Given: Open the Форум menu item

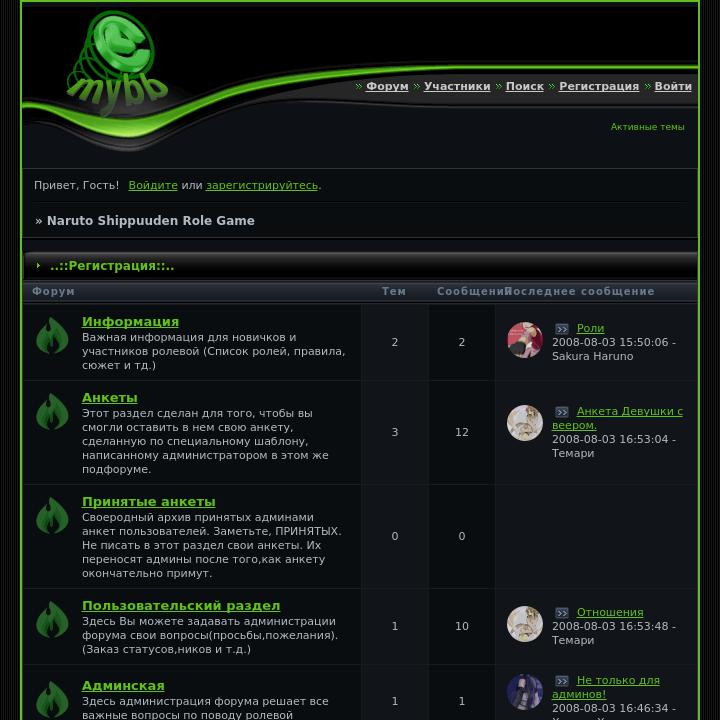Looking at the screenshot, I should (x=387, y=86).
